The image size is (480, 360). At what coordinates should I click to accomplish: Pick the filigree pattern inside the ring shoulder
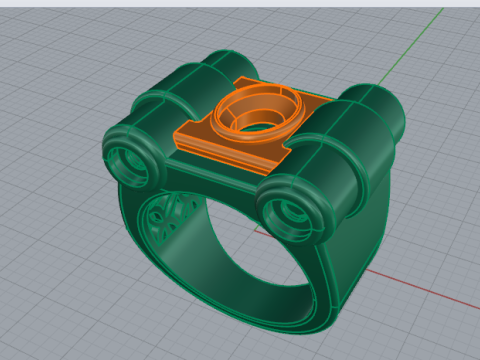(x=173, y=217)
